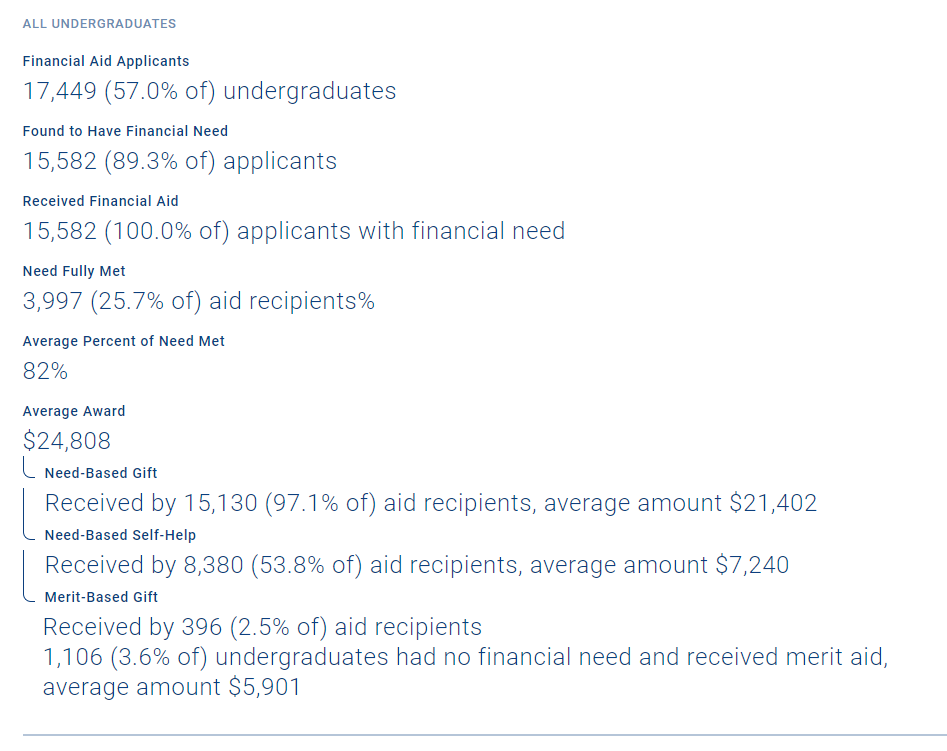Select the applicants with financial need value line
The height and width of the screenshot is (751, 947).
[294, 231]
